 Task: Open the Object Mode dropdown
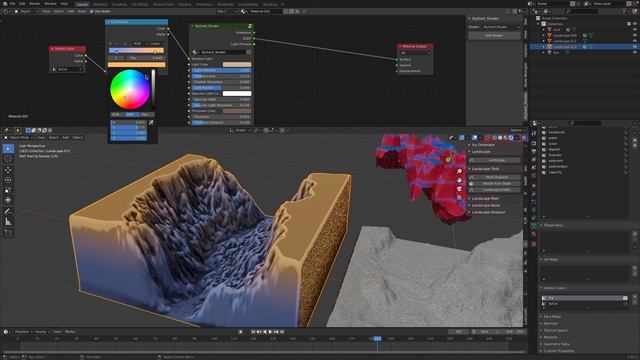pos(19,138)
